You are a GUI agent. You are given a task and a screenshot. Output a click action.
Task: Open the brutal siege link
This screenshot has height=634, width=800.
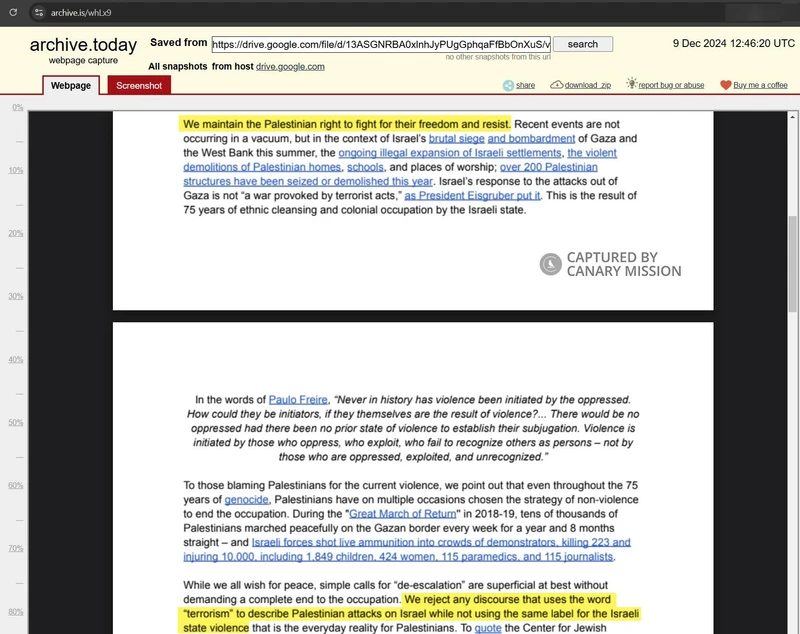(457, 138)
